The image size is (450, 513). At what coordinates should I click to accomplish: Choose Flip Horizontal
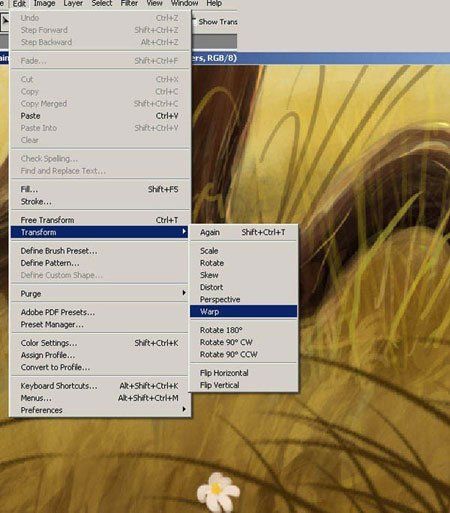243,373
